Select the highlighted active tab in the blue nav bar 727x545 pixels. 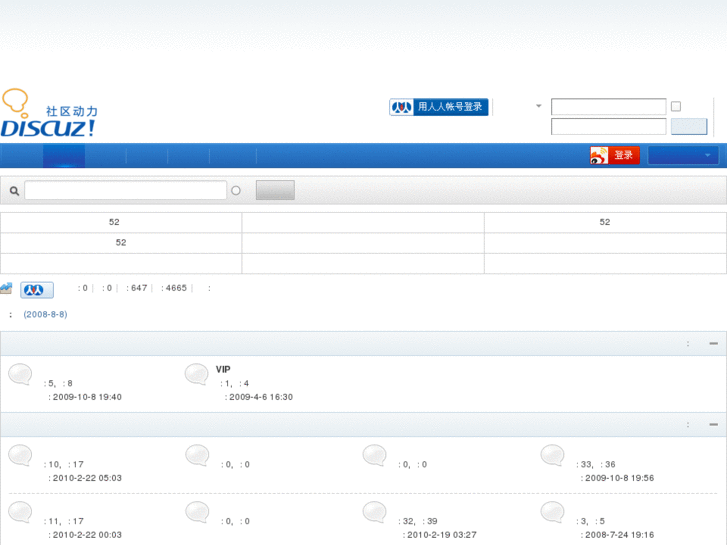click(64, 156)
